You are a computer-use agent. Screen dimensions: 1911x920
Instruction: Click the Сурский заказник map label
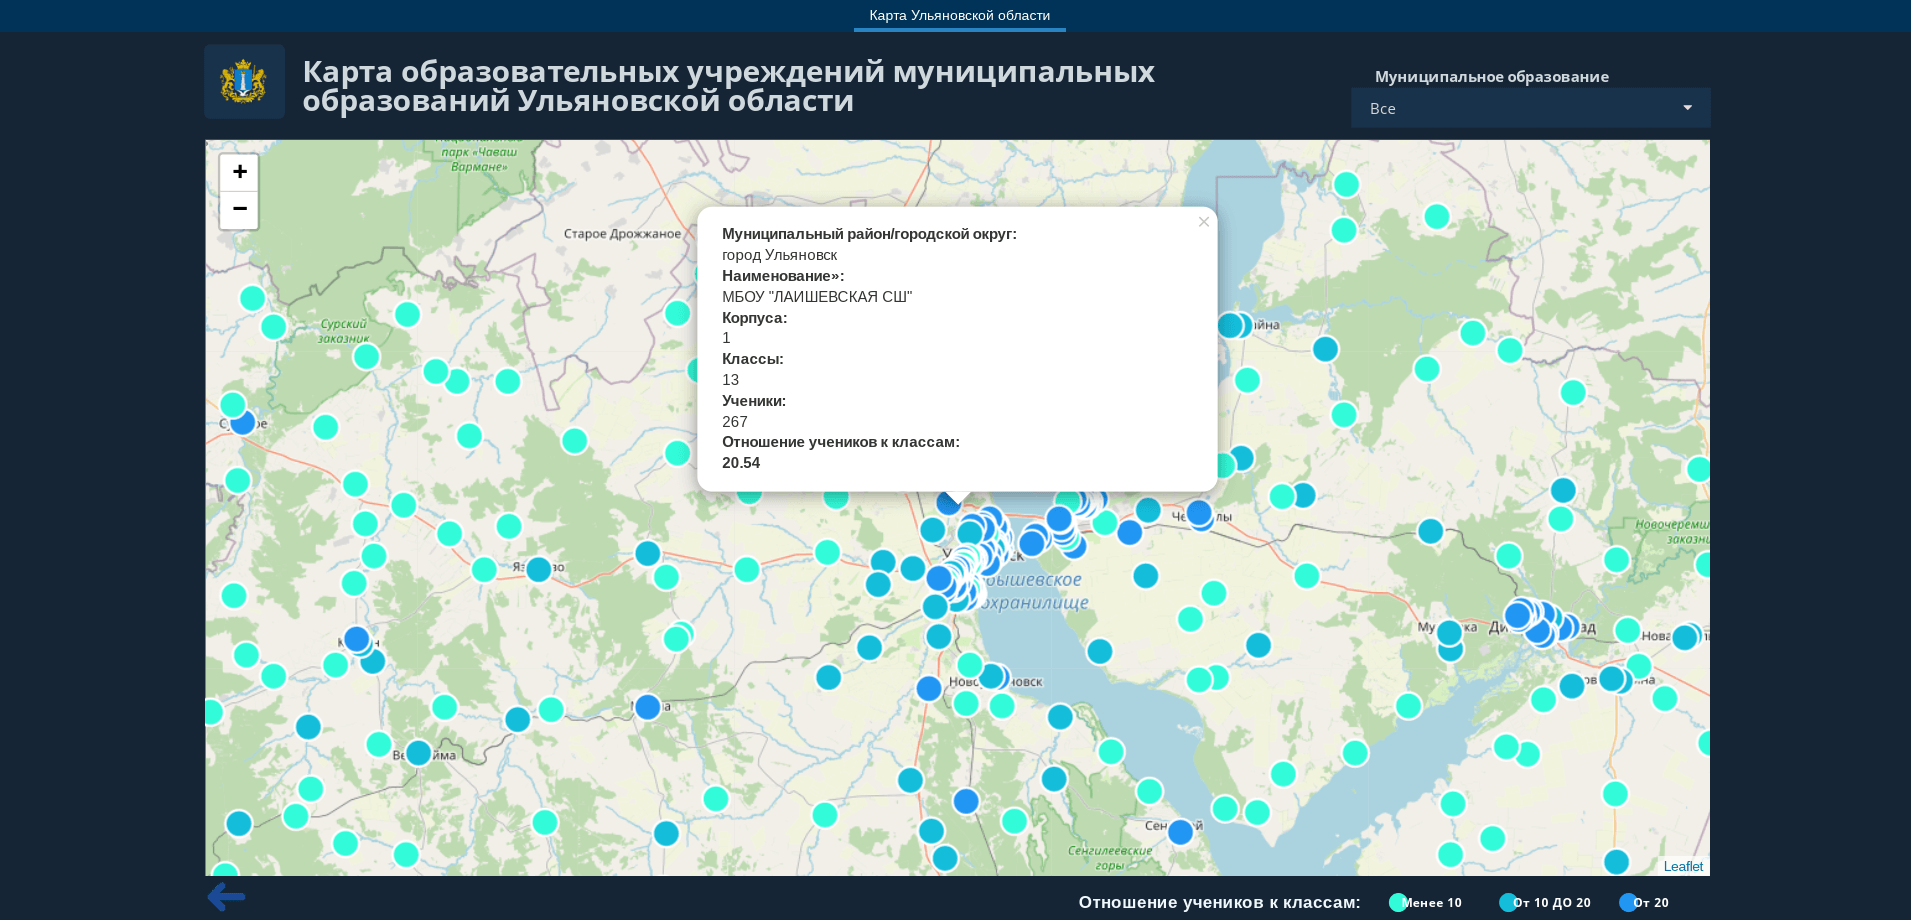(344, 331)
